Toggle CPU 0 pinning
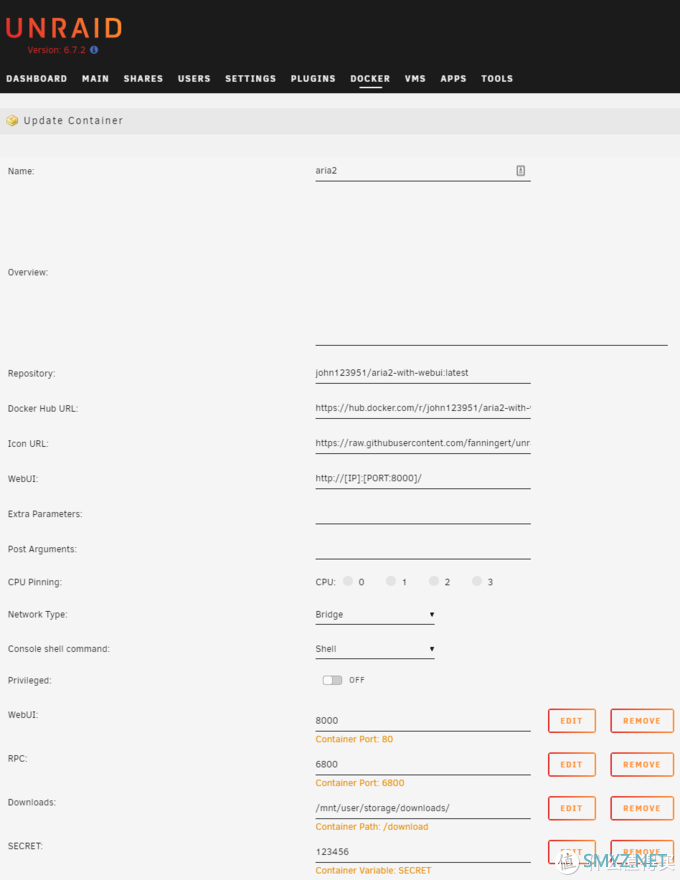 click(x=348, y=581)
